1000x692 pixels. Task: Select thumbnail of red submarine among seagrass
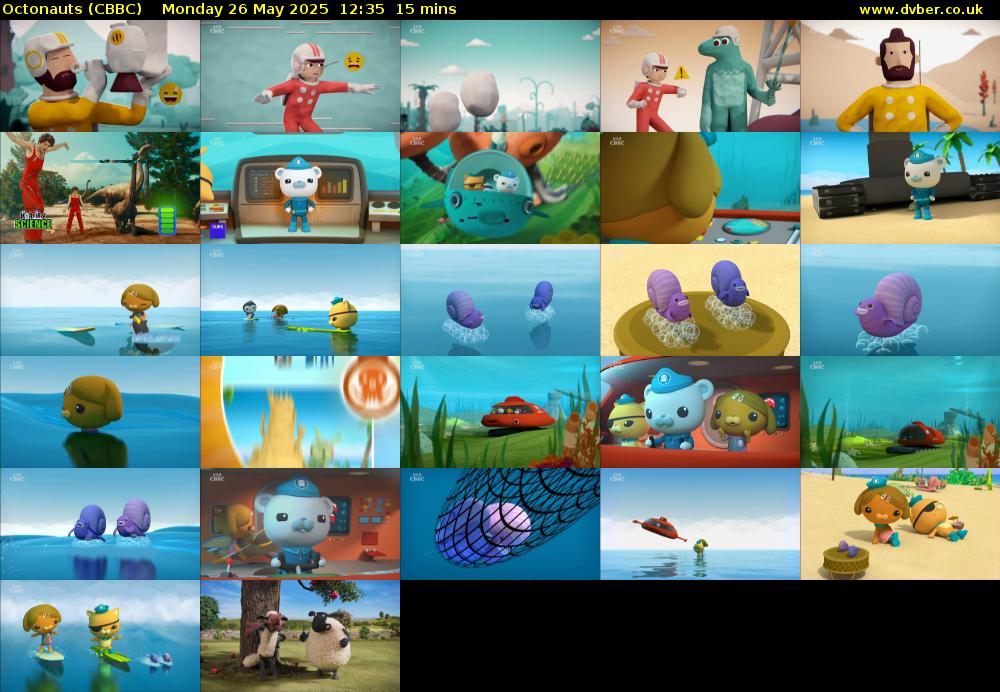click(x=500, y=412)
